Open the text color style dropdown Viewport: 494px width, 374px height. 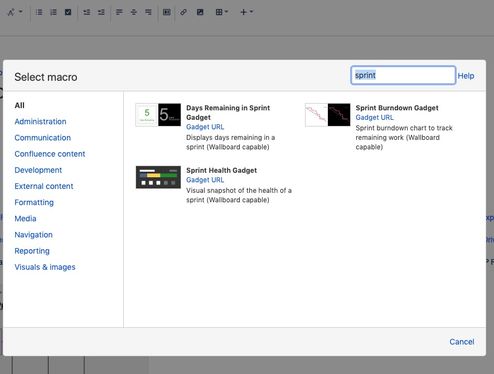[x=15, y=12]
